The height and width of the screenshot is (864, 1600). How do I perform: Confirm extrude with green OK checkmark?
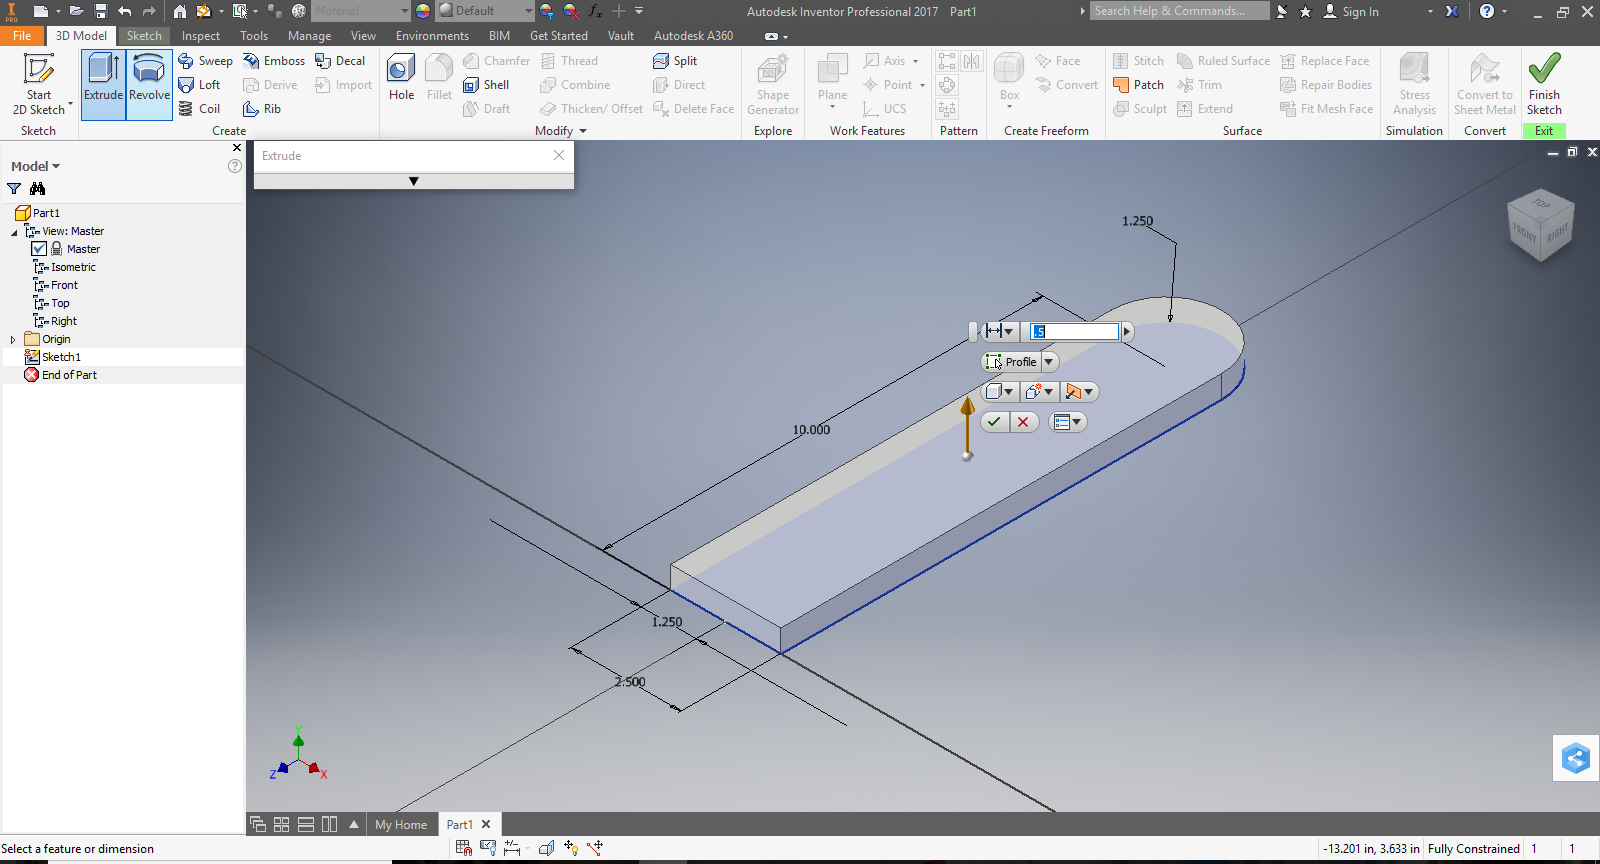tap(994, 422)
